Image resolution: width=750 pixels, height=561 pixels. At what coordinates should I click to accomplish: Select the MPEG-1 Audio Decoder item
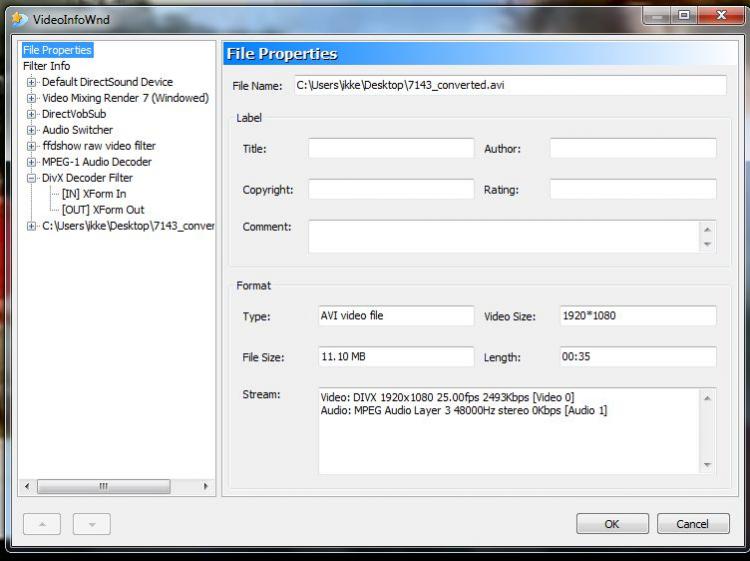[96, 162]
